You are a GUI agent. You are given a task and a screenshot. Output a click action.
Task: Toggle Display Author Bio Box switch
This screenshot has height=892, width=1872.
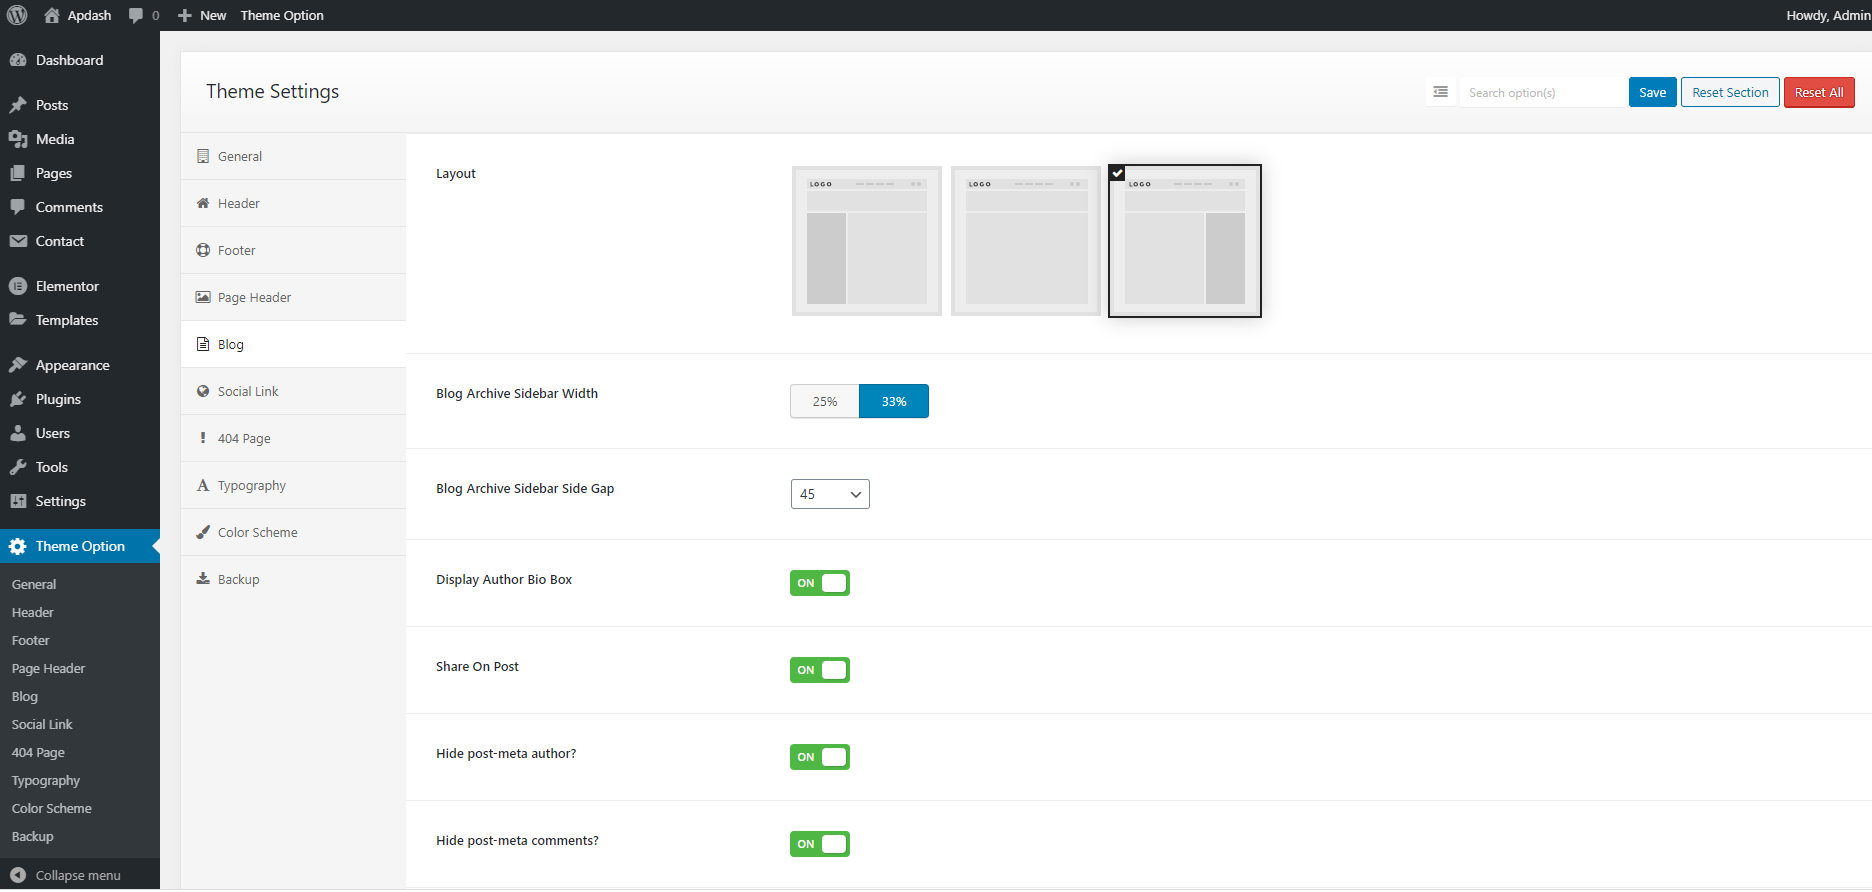[819, 583]
